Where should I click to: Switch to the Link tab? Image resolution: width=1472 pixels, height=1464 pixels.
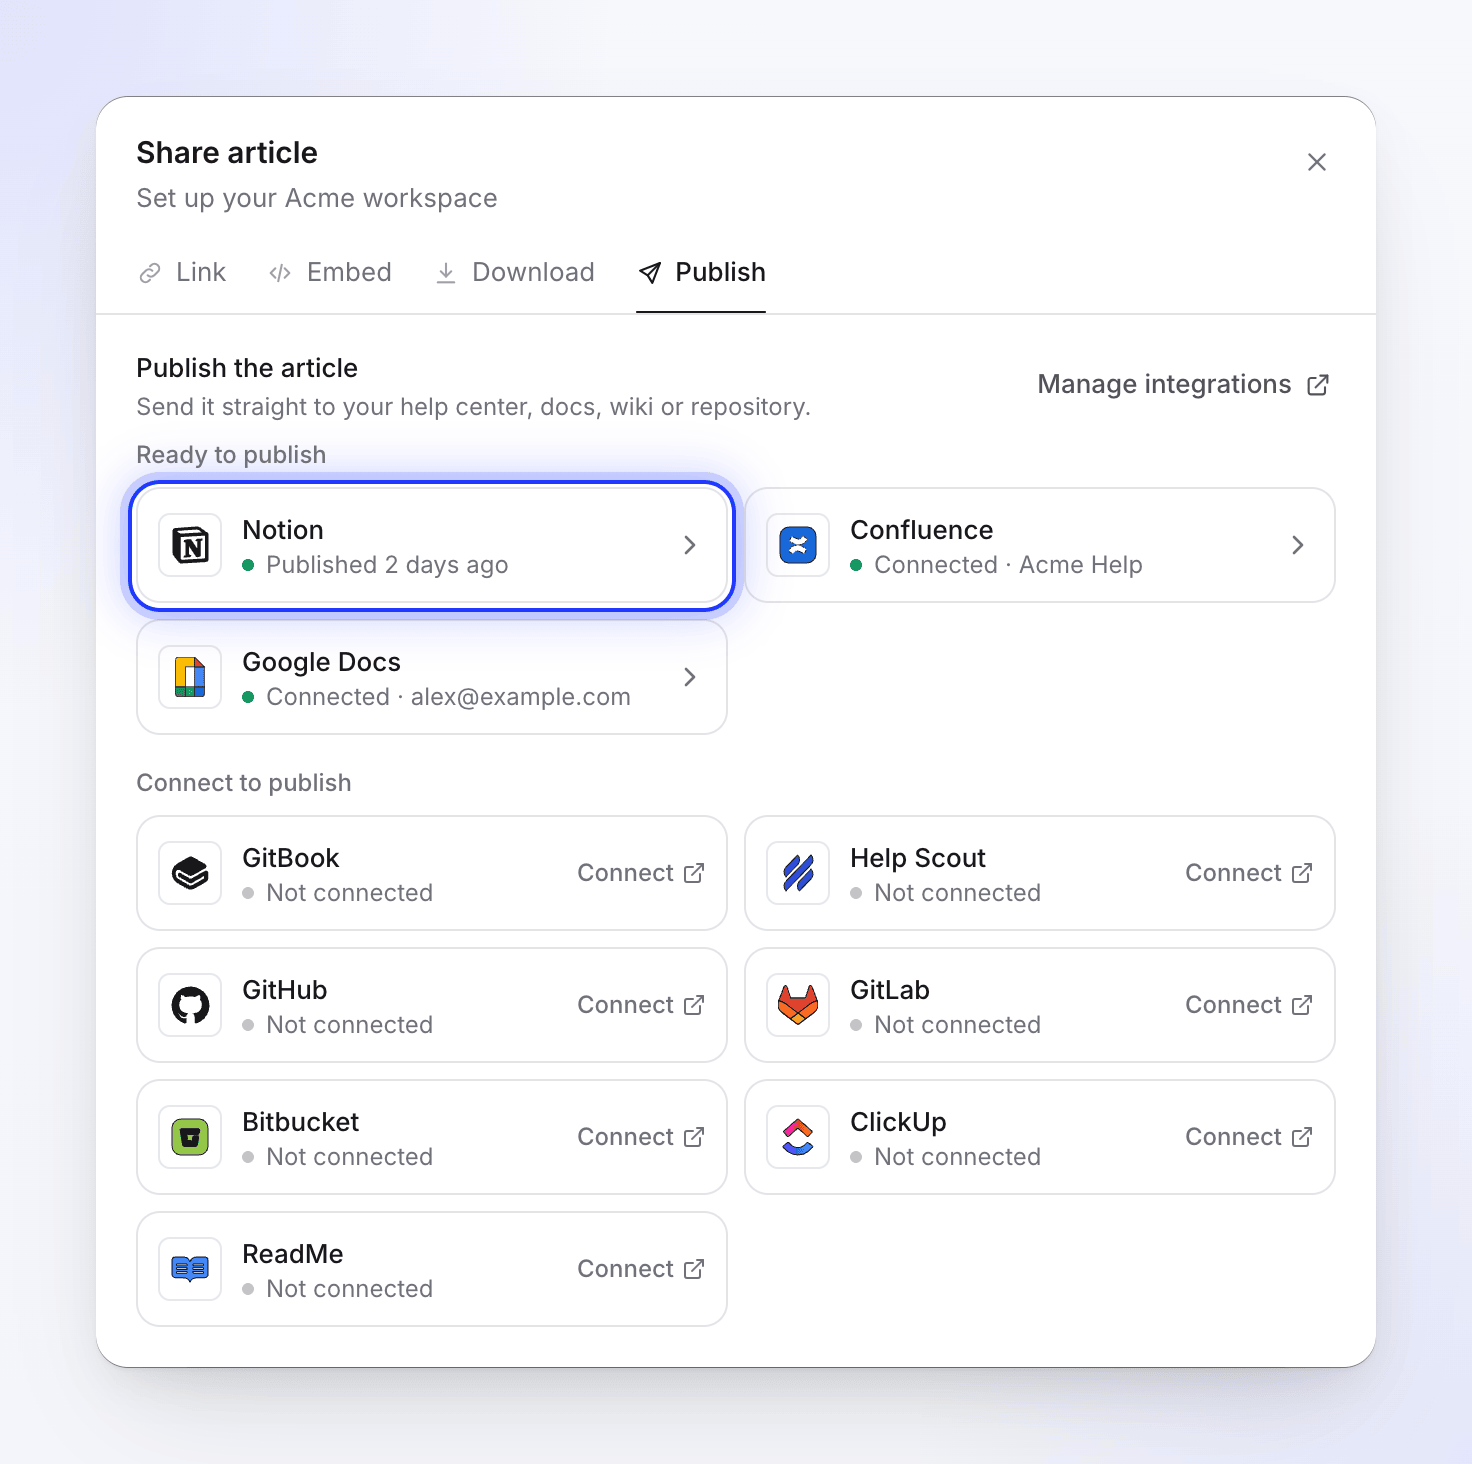(x=182, y=272)
